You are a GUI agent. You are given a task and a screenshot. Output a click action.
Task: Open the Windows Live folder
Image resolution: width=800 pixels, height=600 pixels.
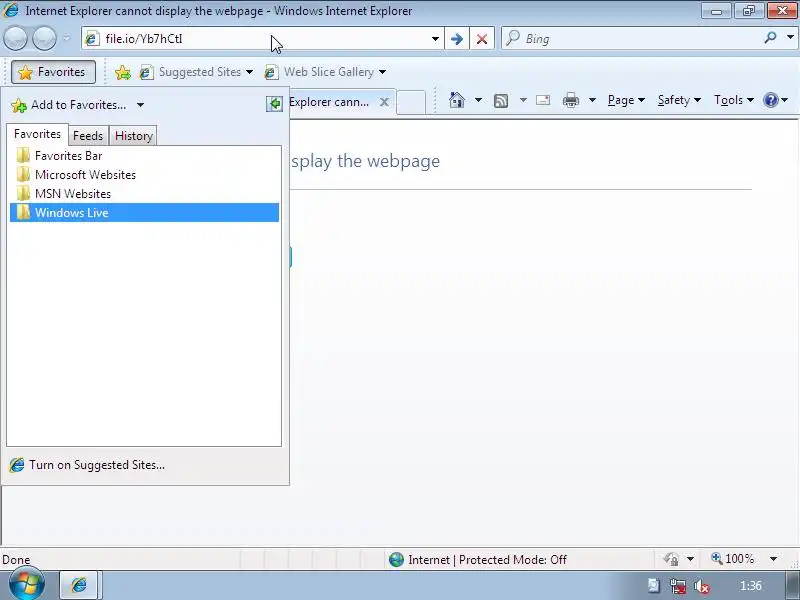coord(144,212)
